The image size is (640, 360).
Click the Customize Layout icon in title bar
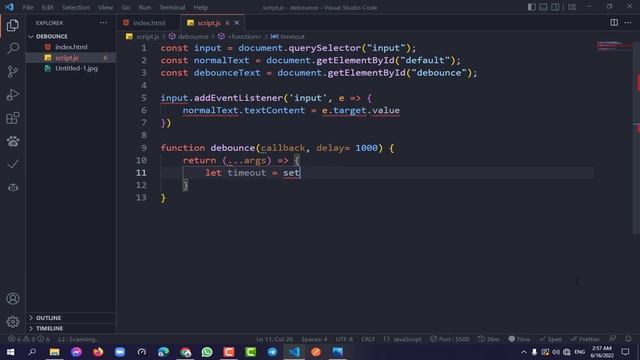click(572, 7)
